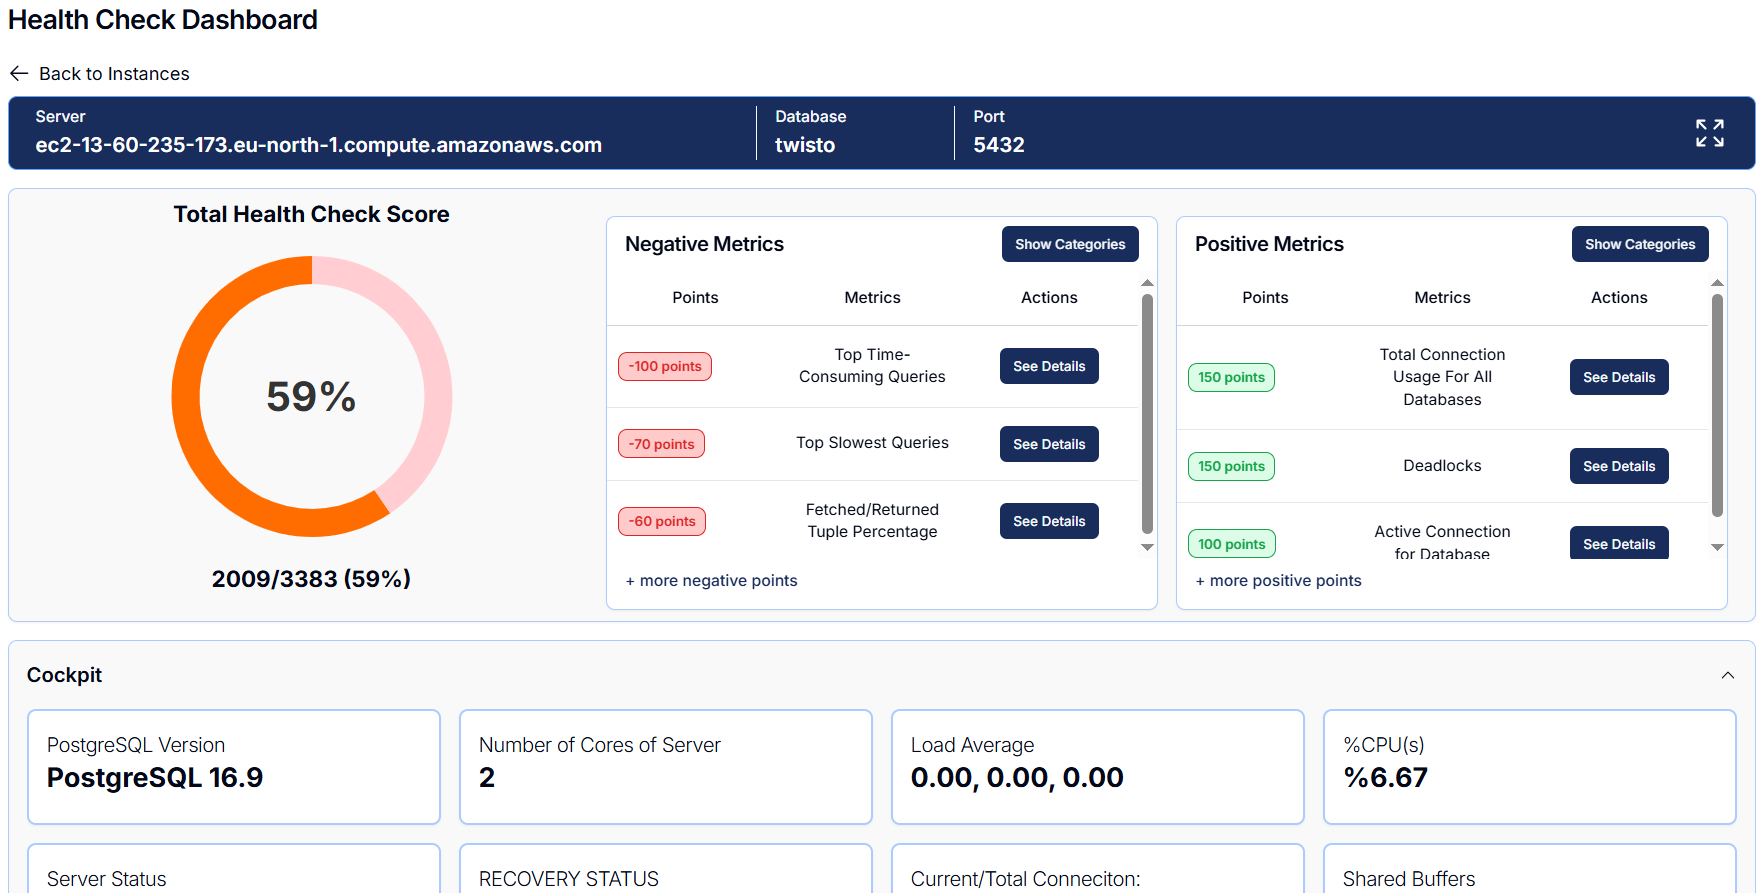
Task: Expand more negative points
Action: coord(711,581)
